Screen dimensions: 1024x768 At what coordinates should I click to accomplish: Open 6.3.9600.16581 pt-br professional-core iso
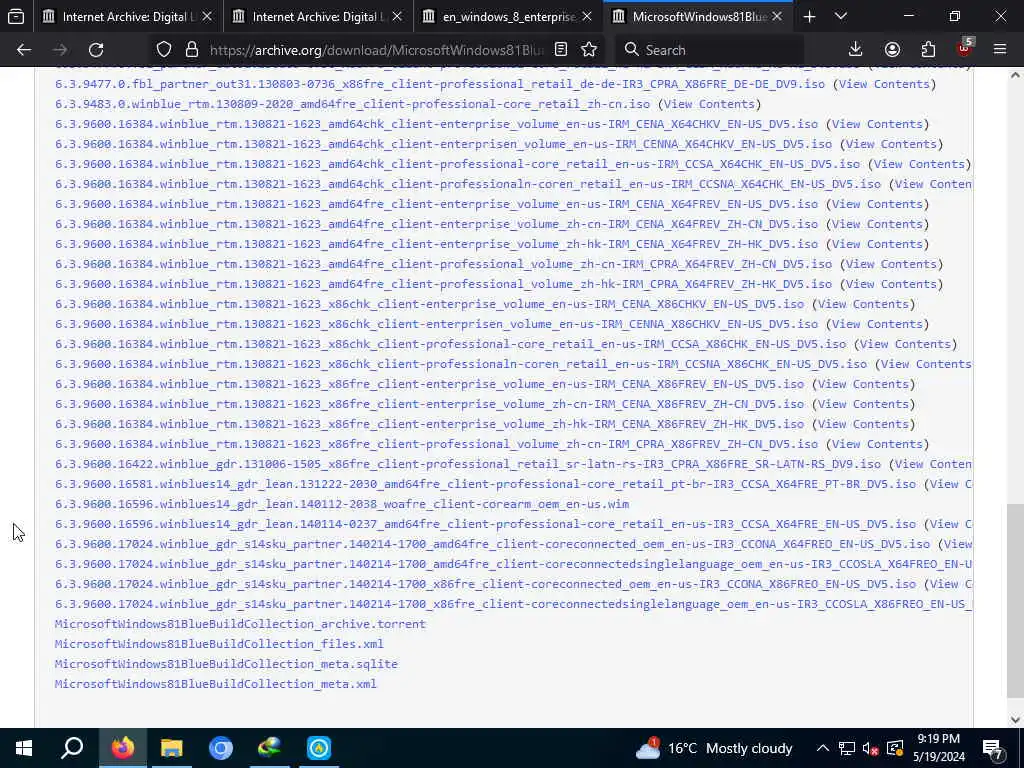click(x=485, y=484)
